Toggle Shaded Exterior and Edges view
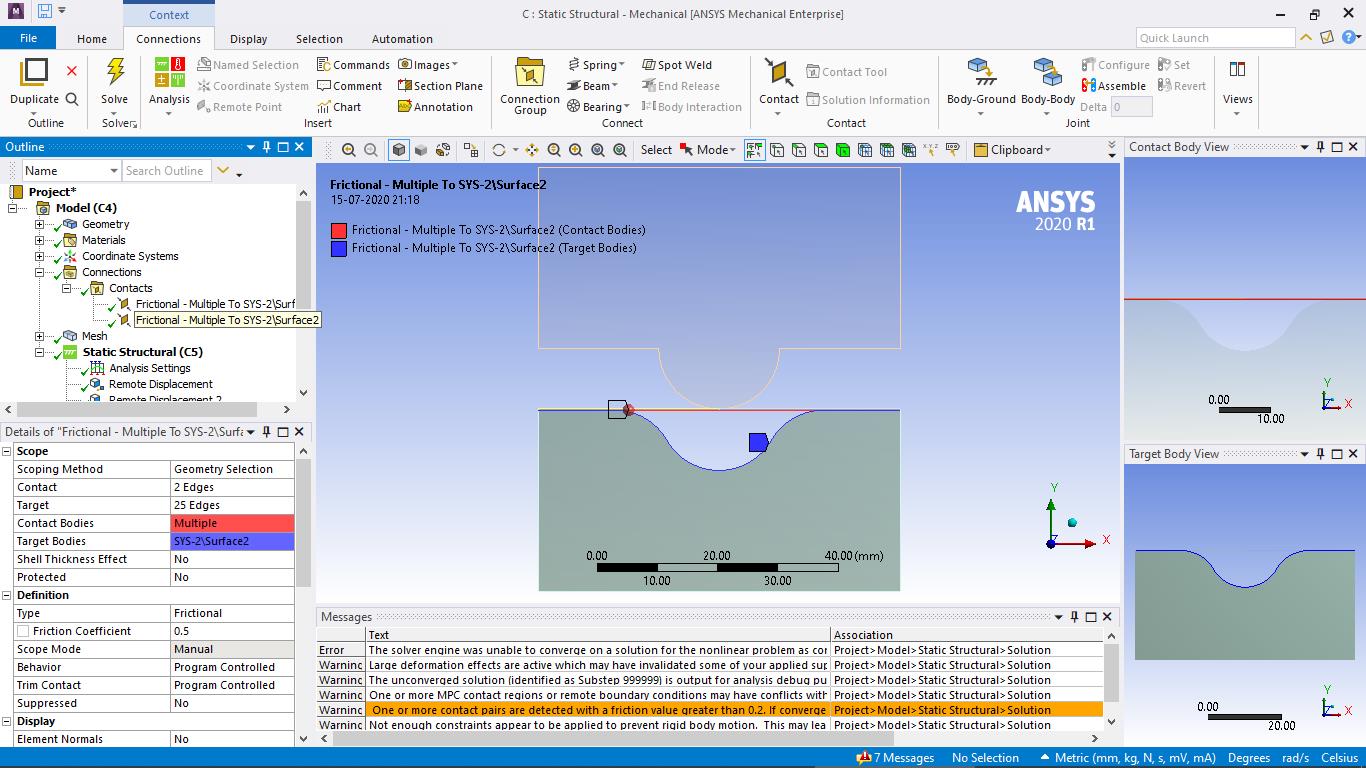 [x=399, y=150]
